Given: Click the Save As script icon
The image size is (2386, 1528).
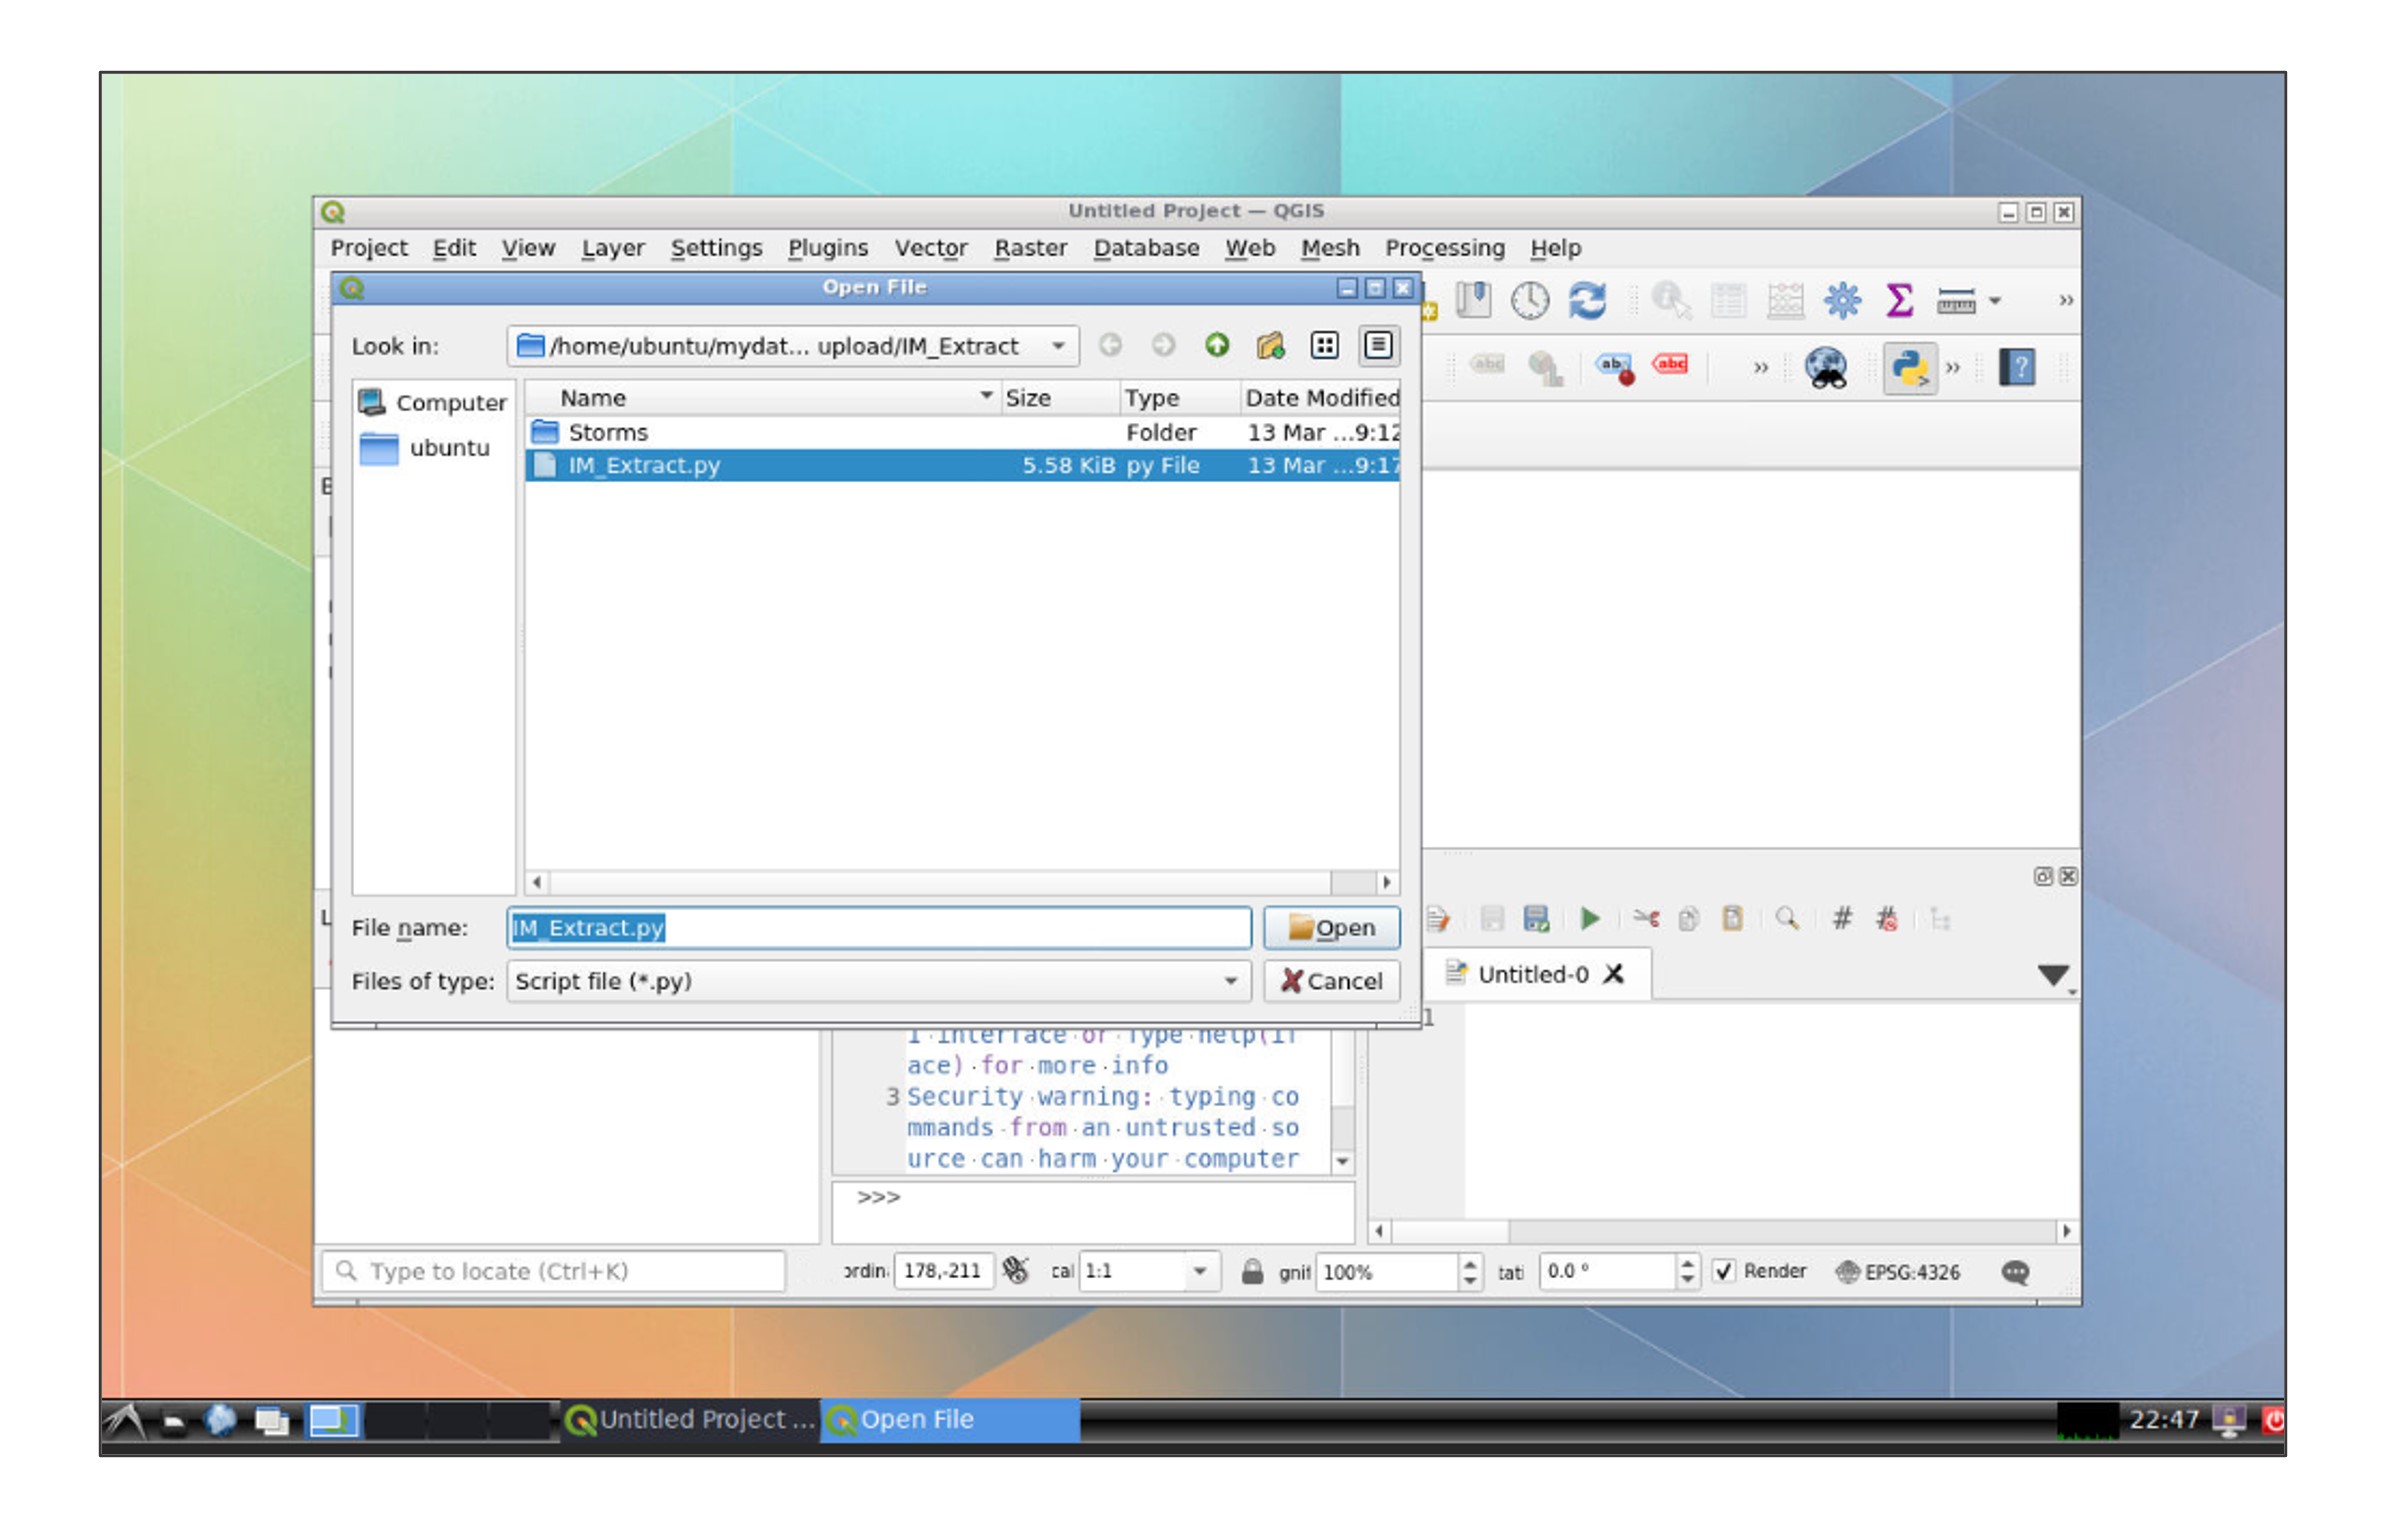Looking at the screenshot, I should [1535, 918].
